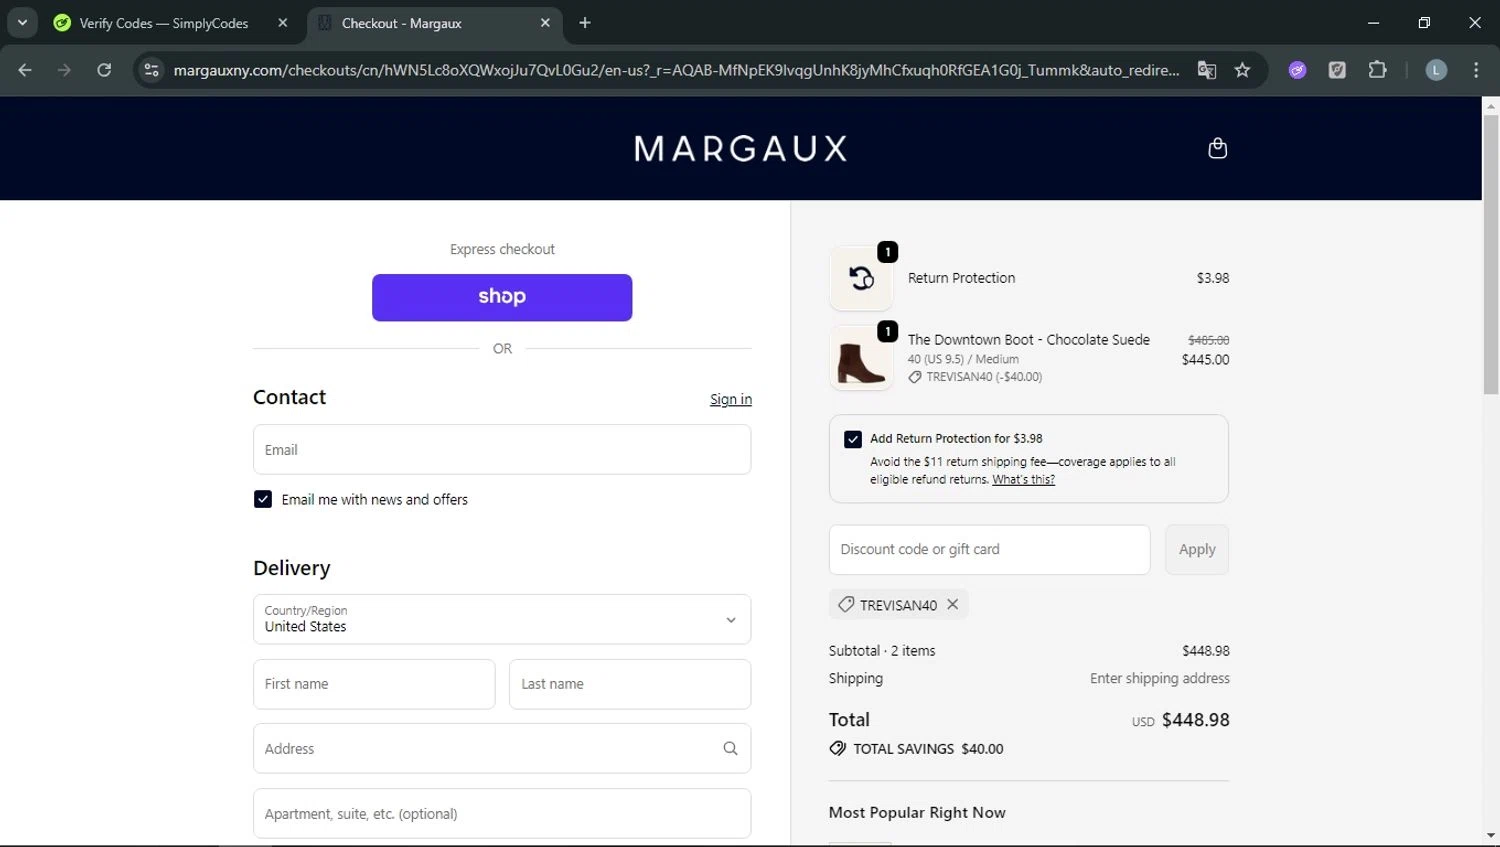Click the Apartment, suite, etc. field
This screenshot has width=1500, height=847.
click(x=502, y=813)
